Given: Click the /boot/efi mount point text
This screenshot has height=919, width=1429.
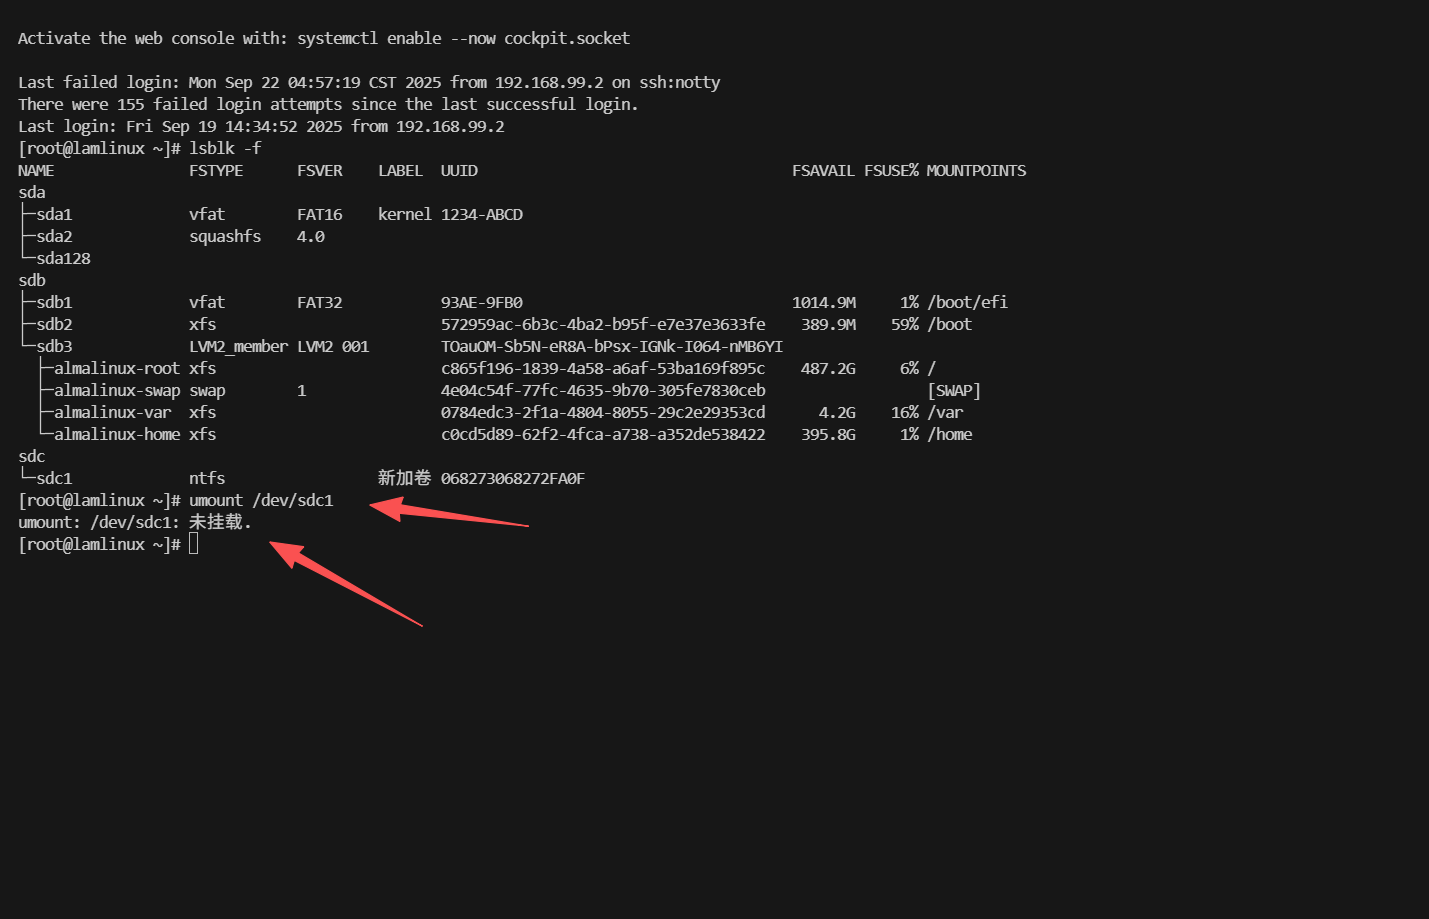Looking at the screenshot, I should [967, 302].
